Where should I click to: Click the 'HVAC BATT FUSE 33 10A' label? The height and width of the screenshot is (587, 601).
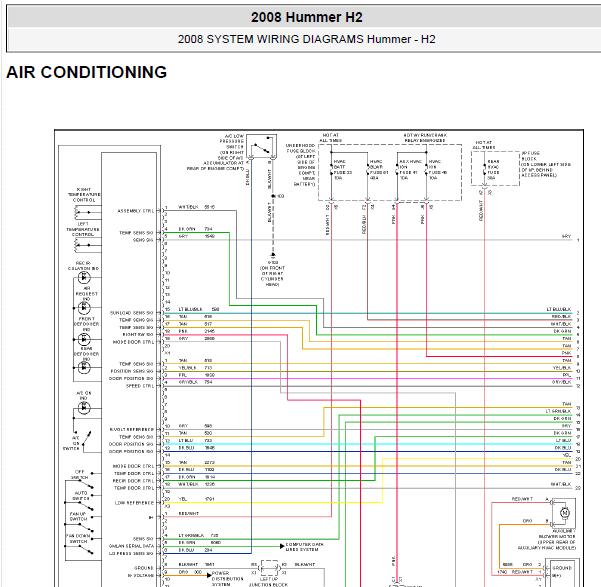pyautogui.click(x=343, y=170)
